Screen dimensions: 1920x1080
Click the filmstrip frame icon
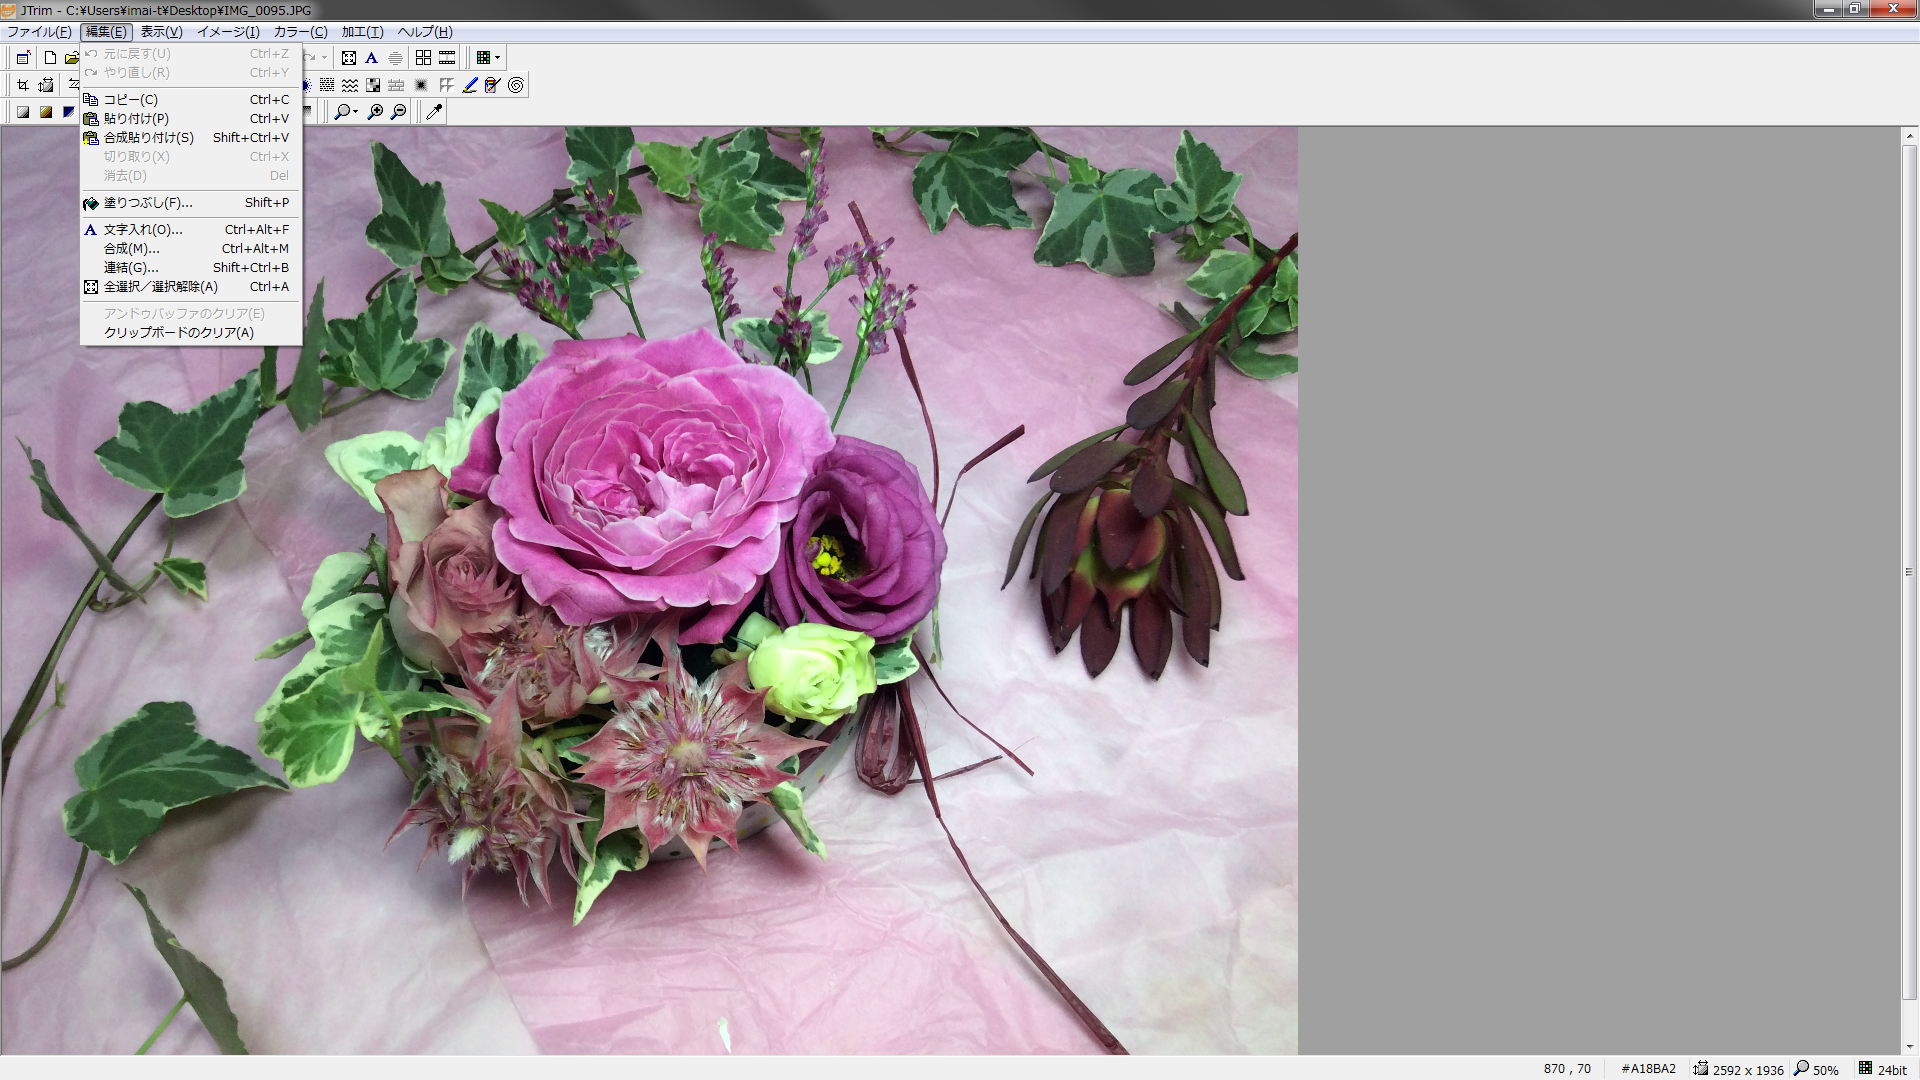point(447,58)
